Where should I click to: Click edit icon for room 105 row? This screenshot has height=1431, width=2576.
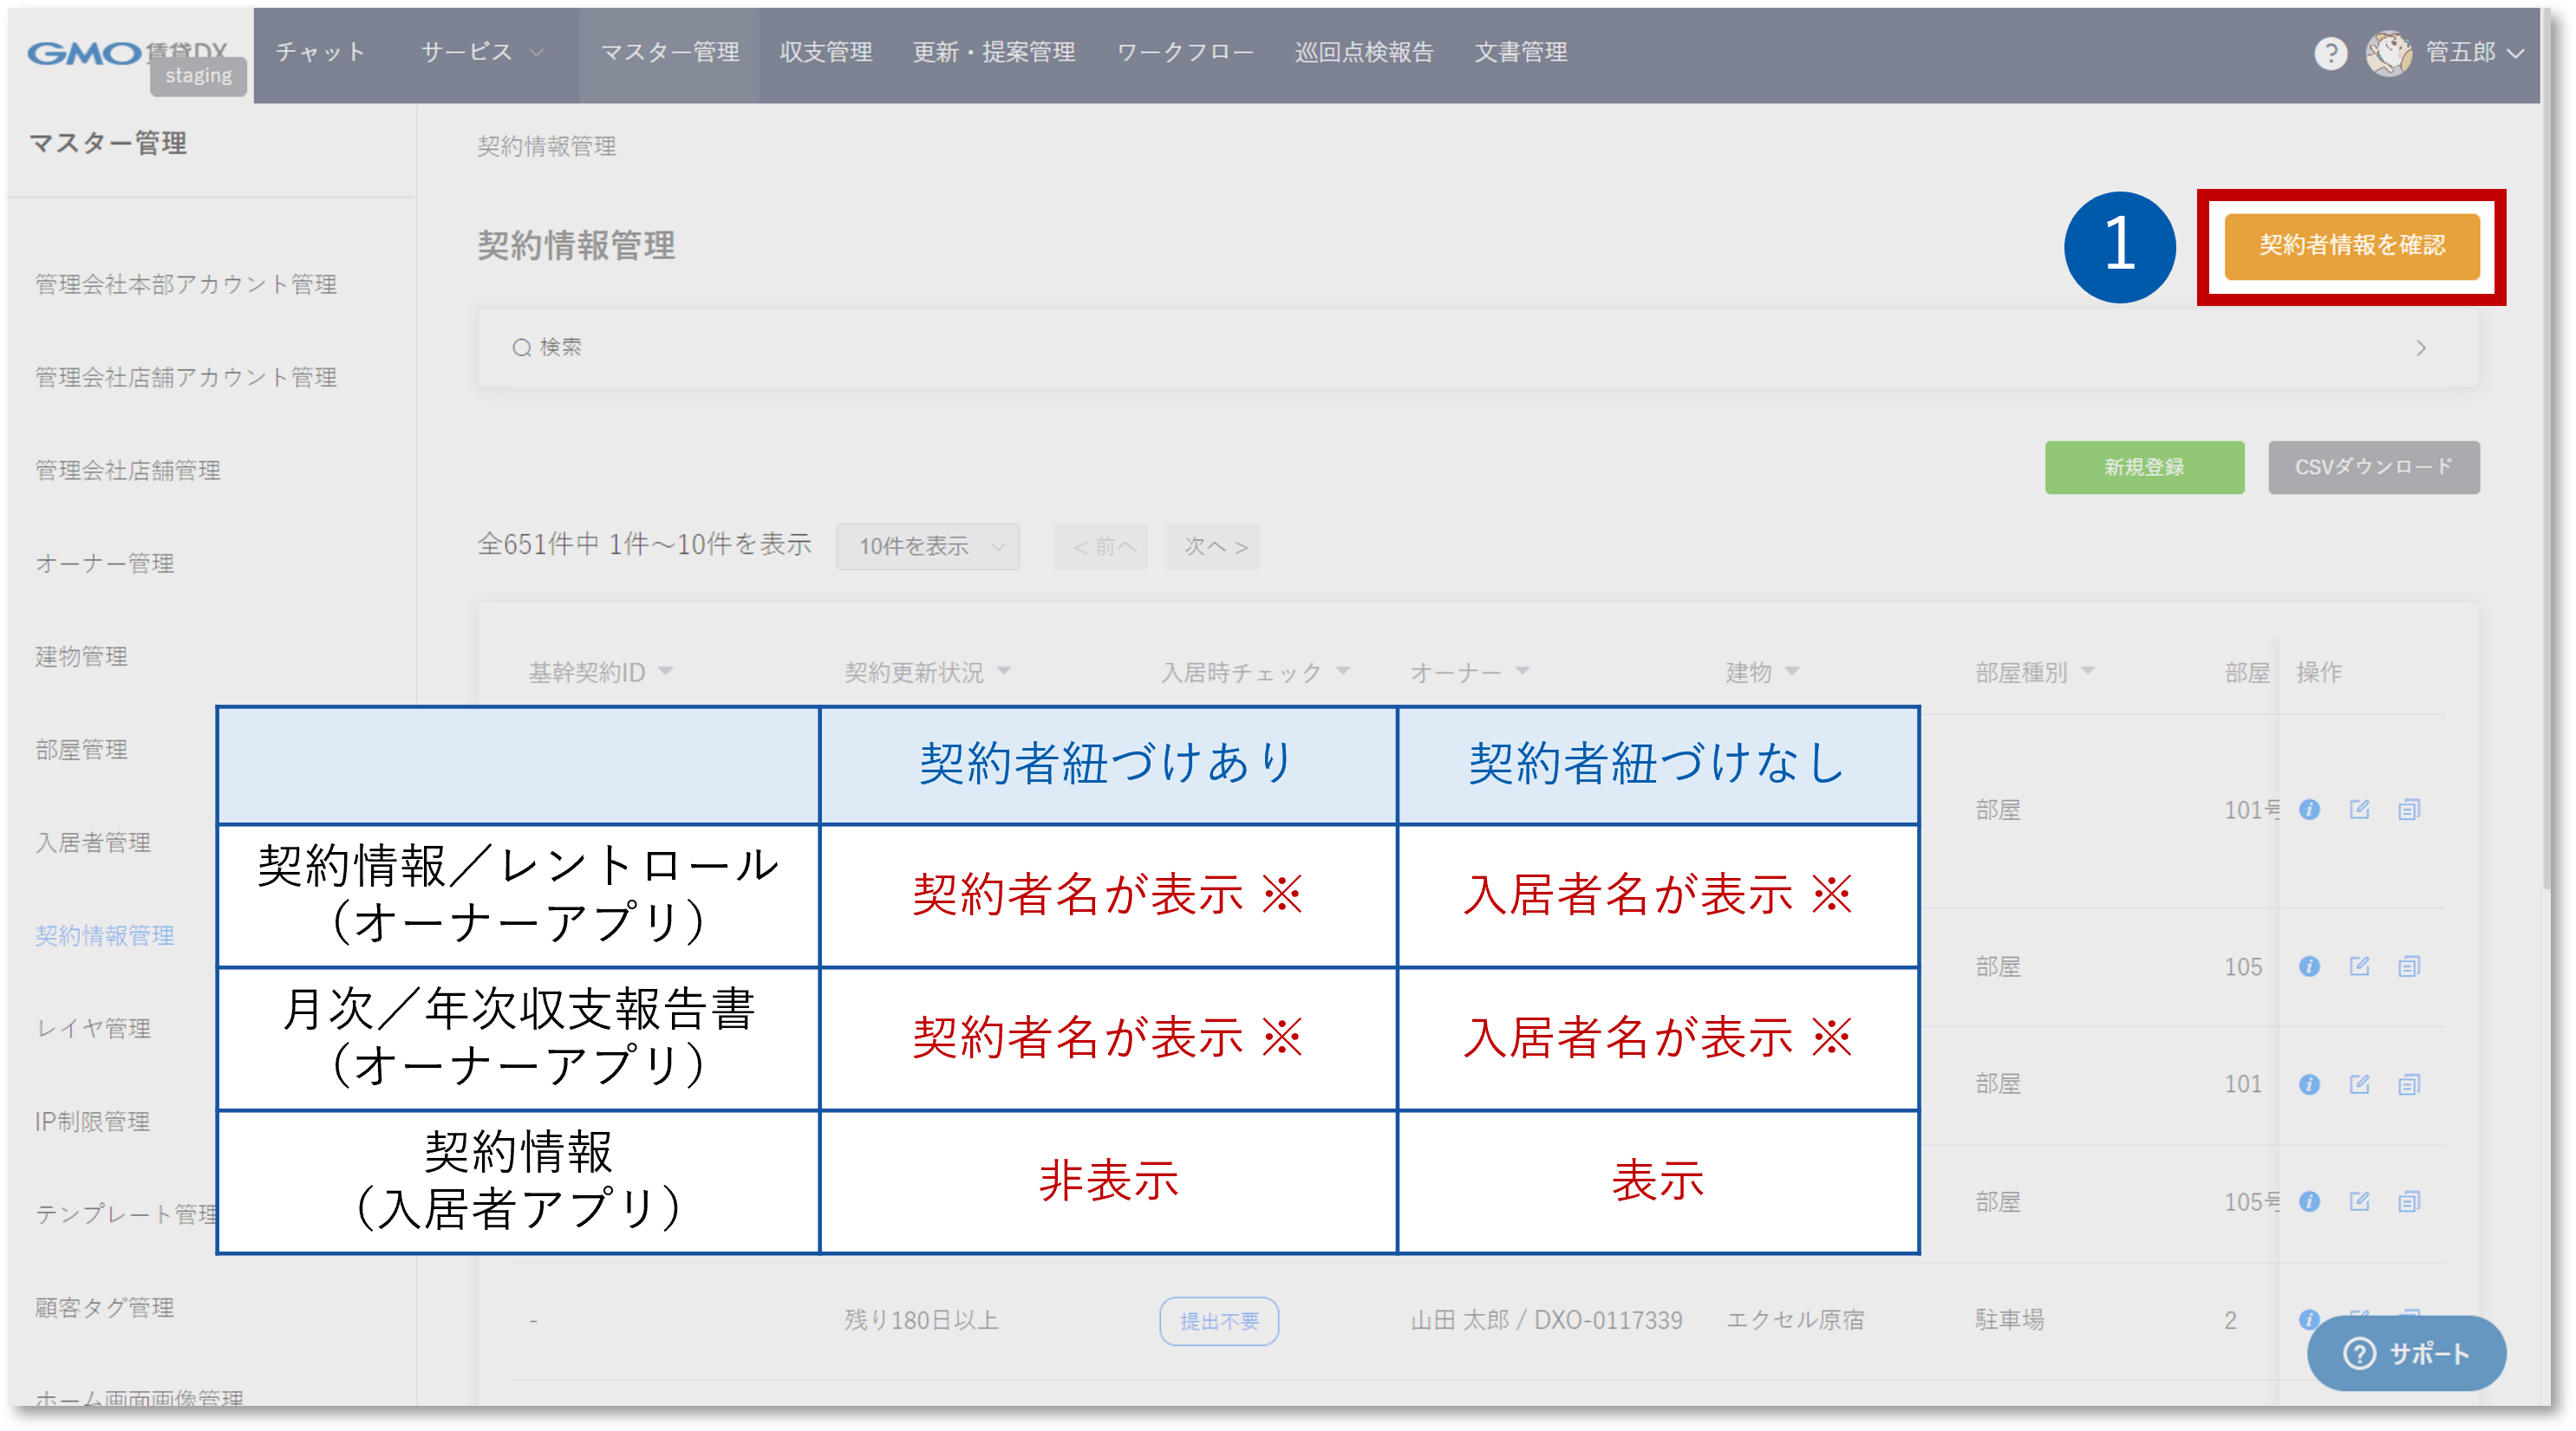2359,966
